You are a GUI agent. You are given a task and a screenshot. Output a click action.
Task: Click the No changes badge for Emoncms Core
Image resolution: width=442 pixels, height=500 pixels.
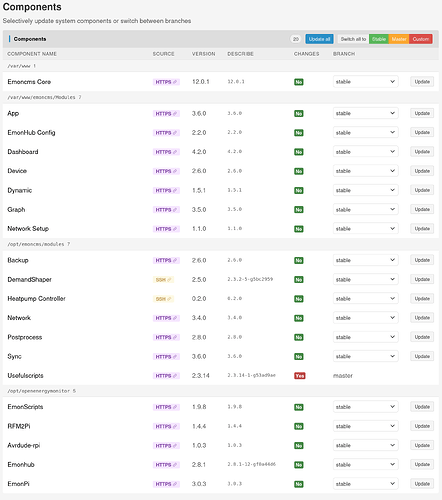coord(299,82)
